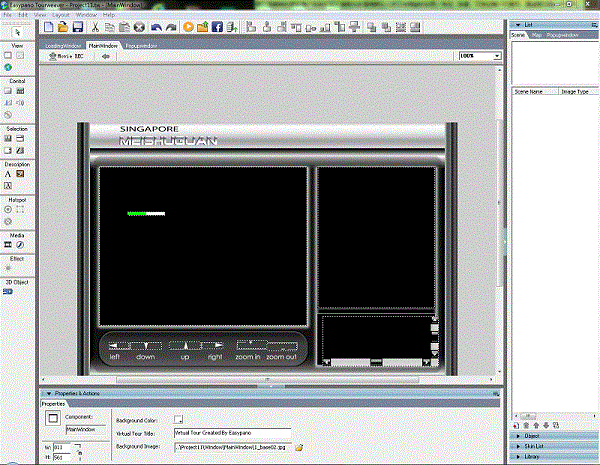Image resolution: width=600 pixels, height=465 pixels.
Task: Share to Facebook using the Facebook icon
Action: click(217, 27)
